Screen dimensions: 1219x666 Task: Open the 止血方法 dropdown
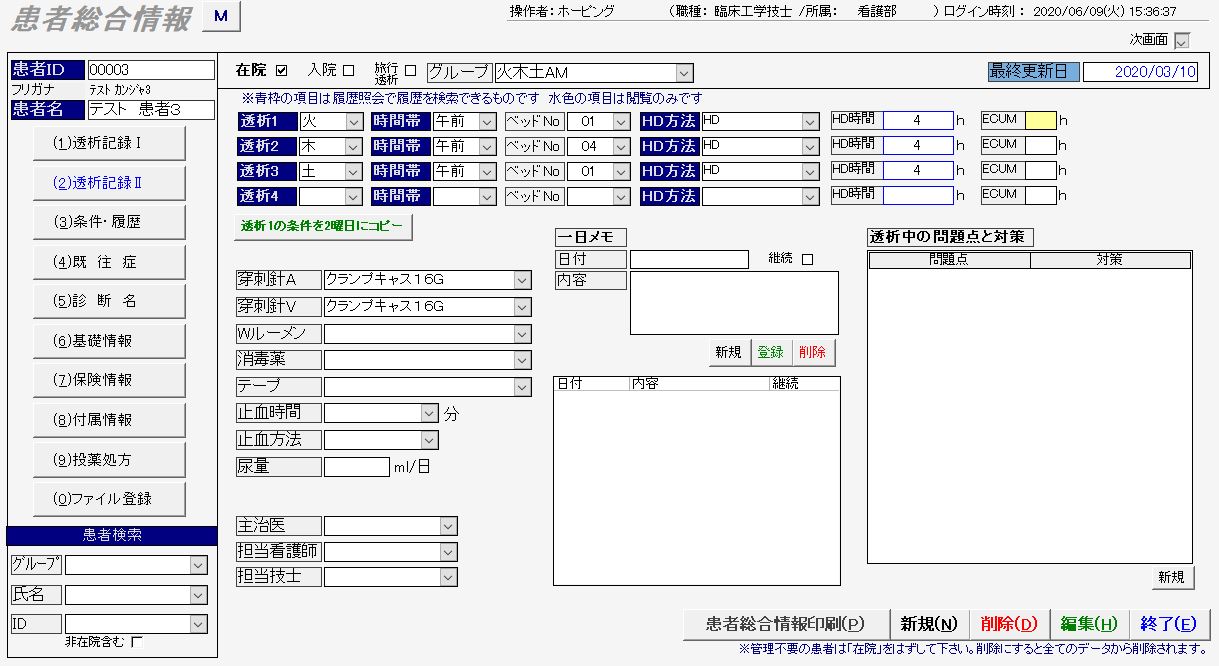(429, 439)
